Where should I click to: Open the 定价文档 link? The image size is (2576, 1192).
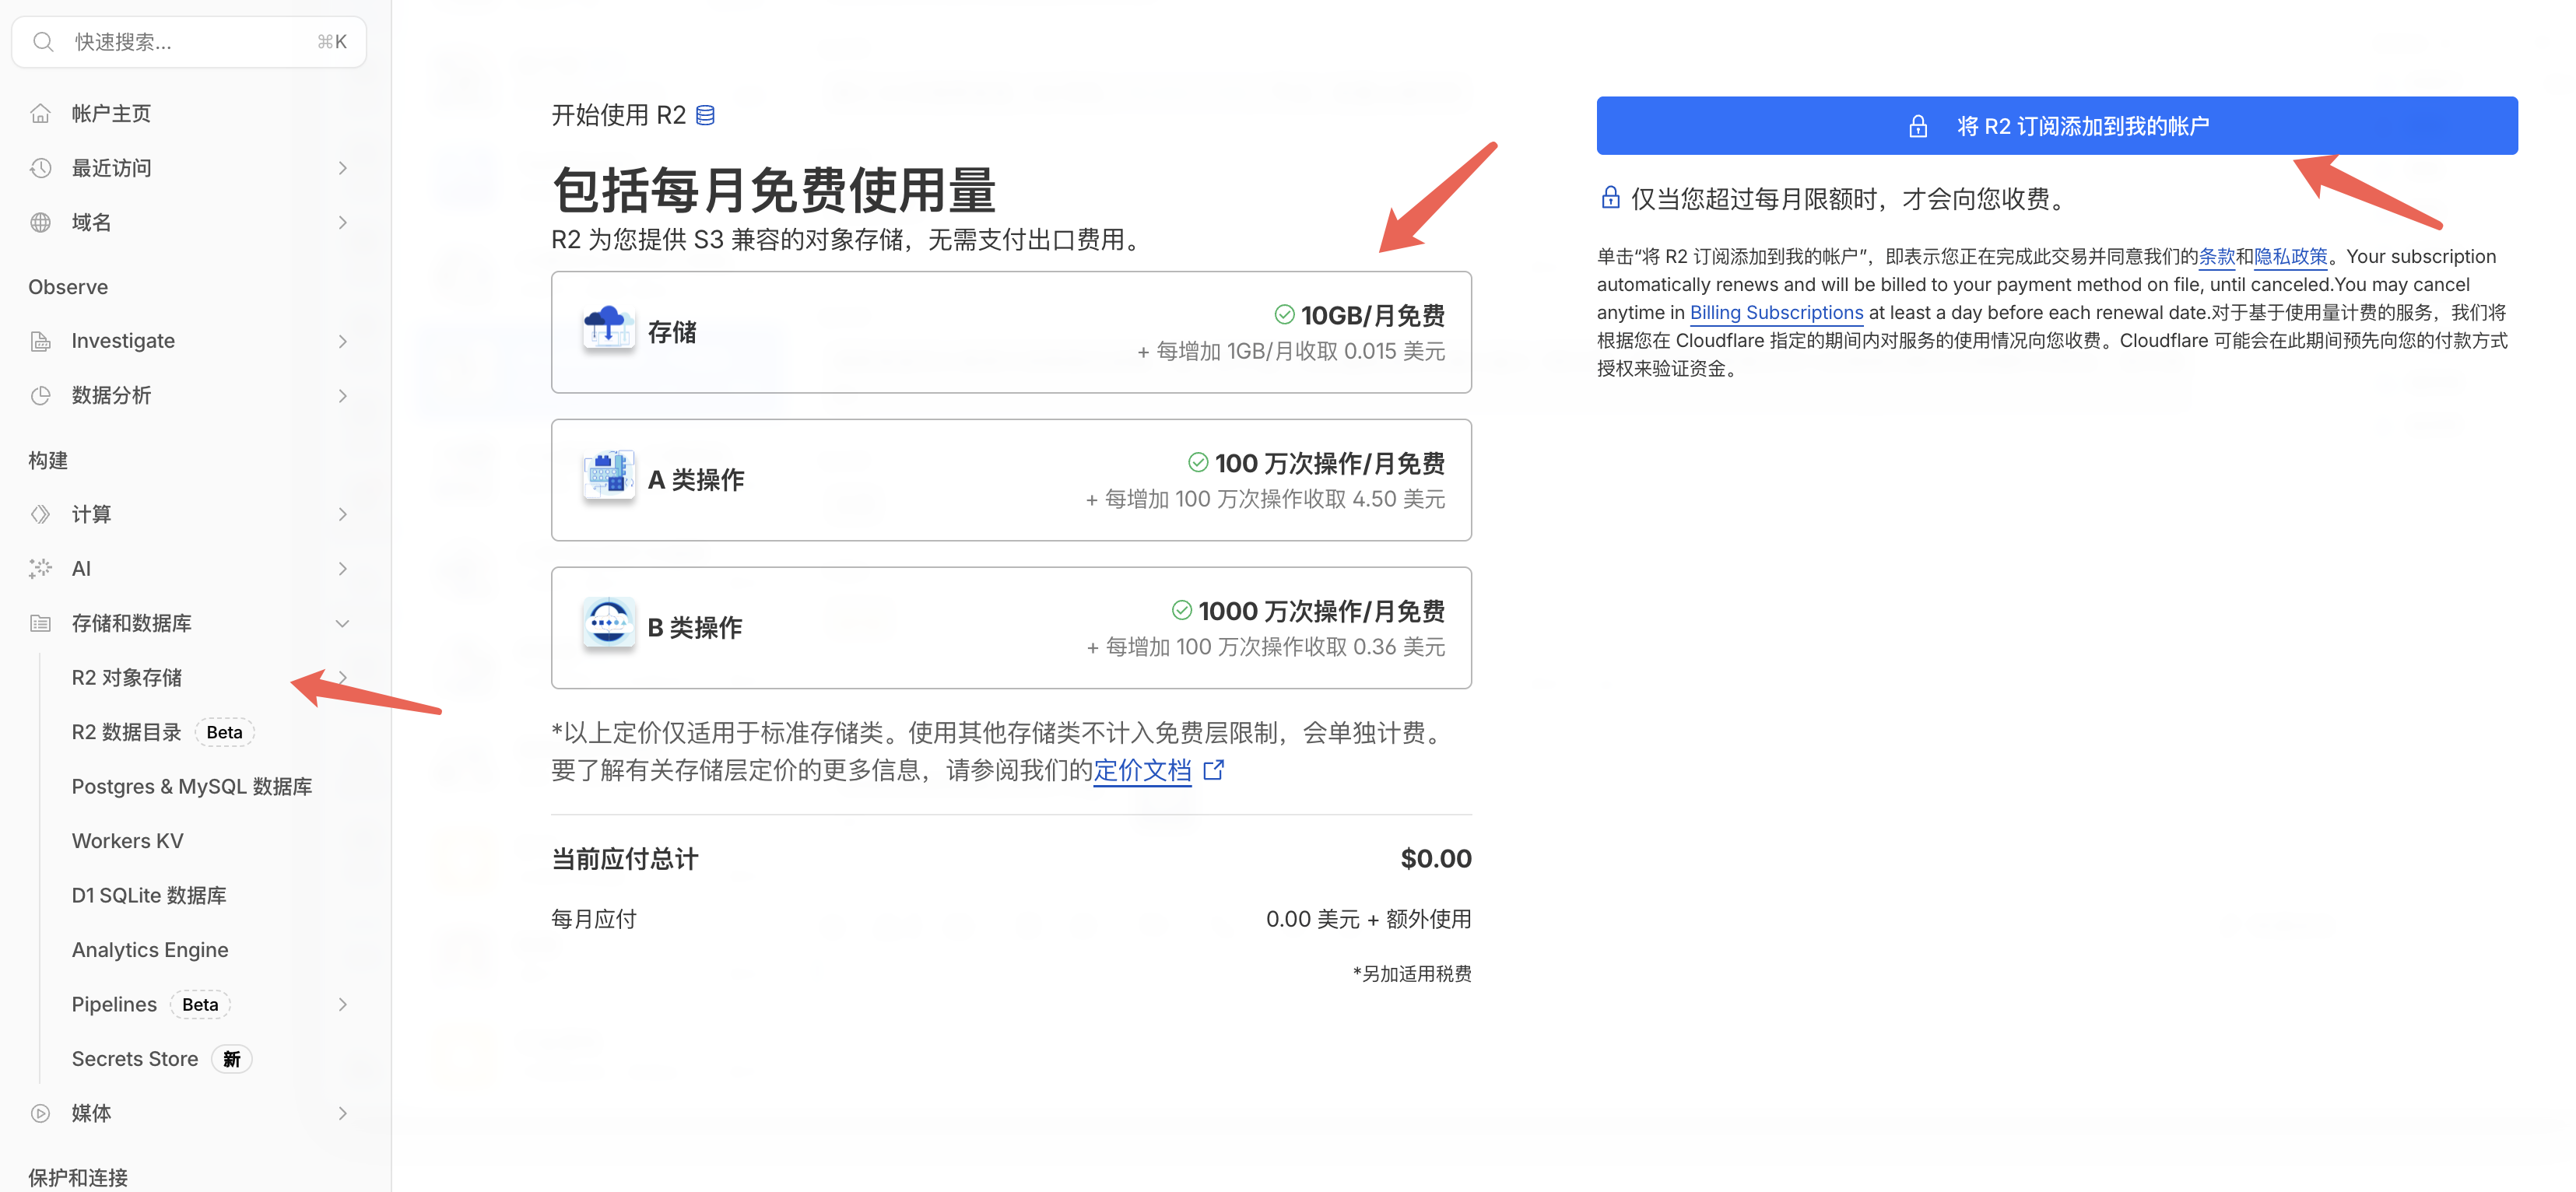pyautogui.click(x=1142, y=770)
